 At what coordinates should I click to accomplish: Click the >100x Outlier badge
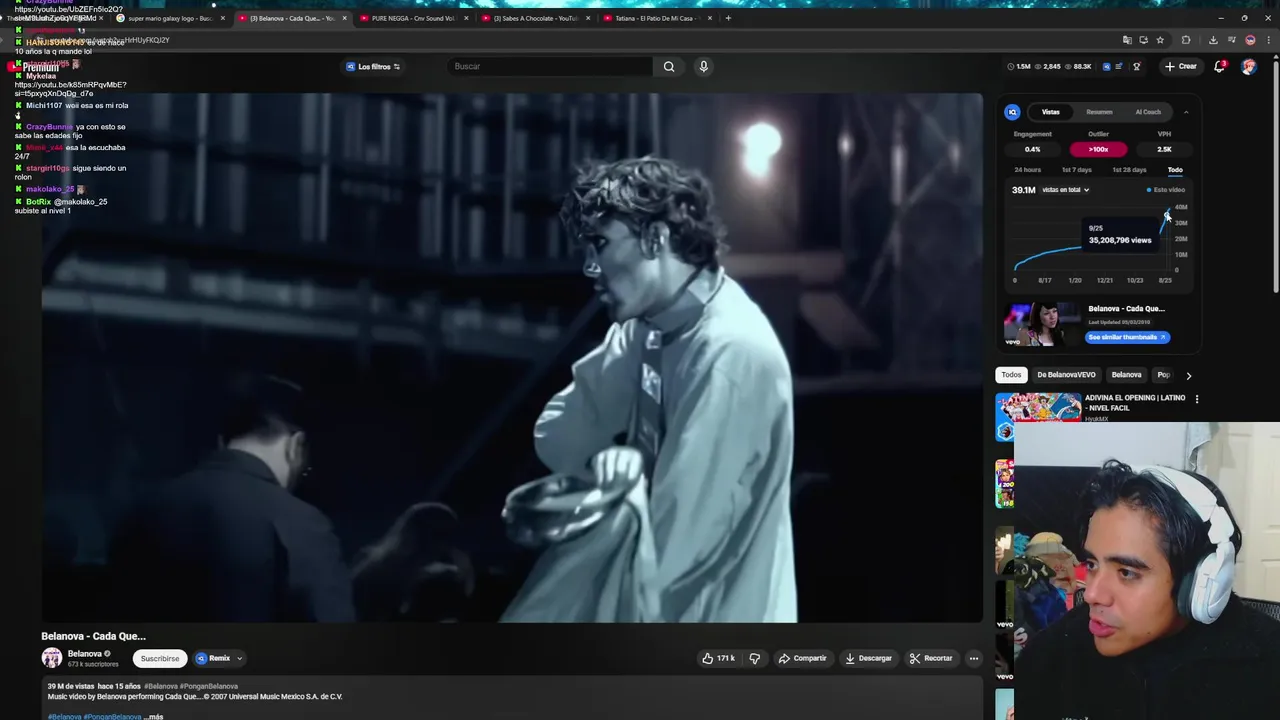(x=1098, y=149)
